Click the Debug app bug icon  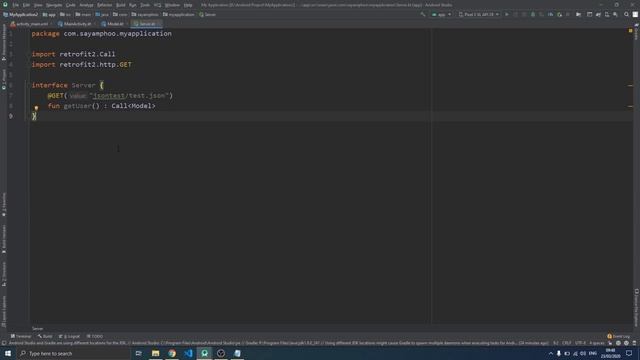click(533, 14)
